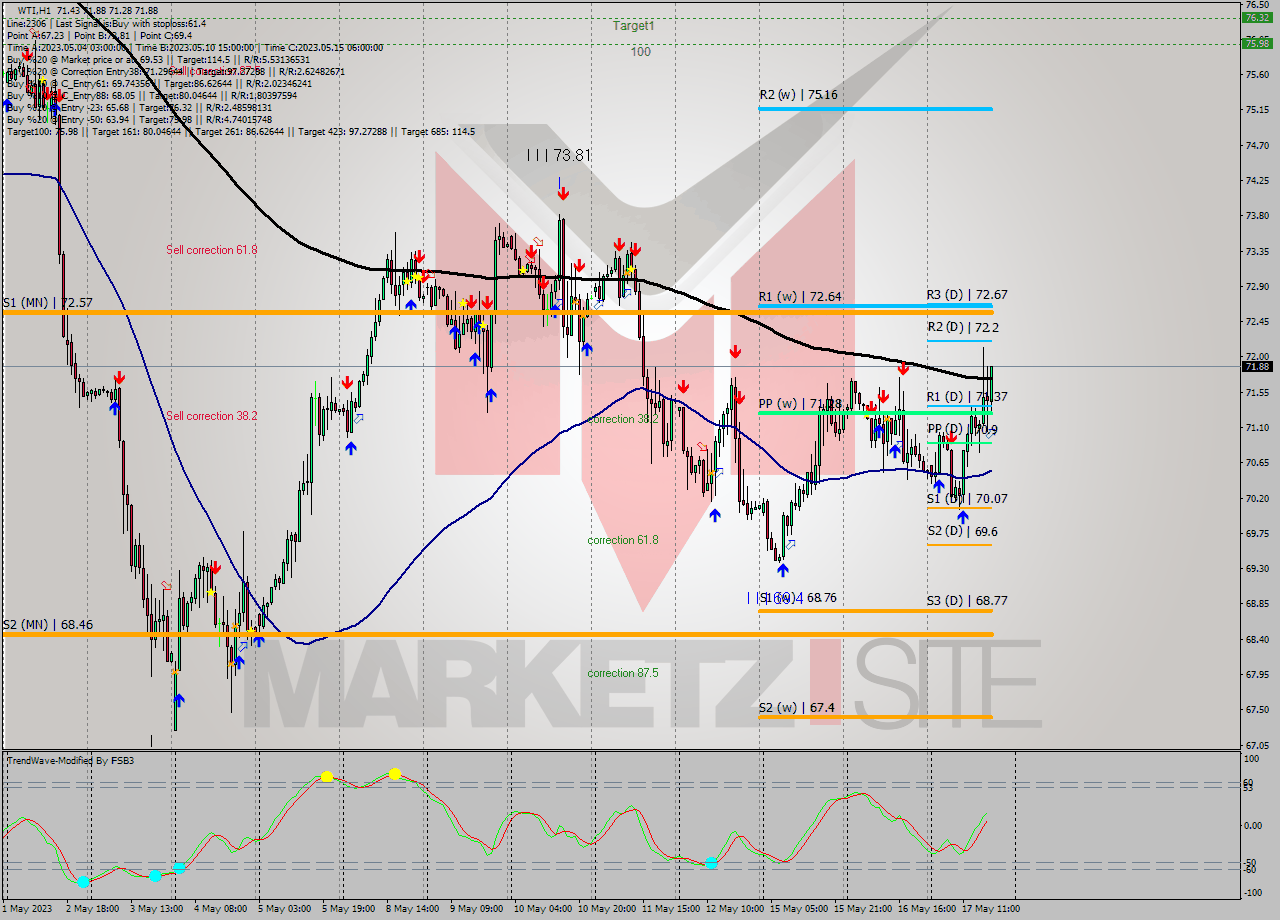Image resolution: width=1280 pixels, height=920 pixels.
Task: Select the Sell correction 61.8 text
Action: click(212, 250)
